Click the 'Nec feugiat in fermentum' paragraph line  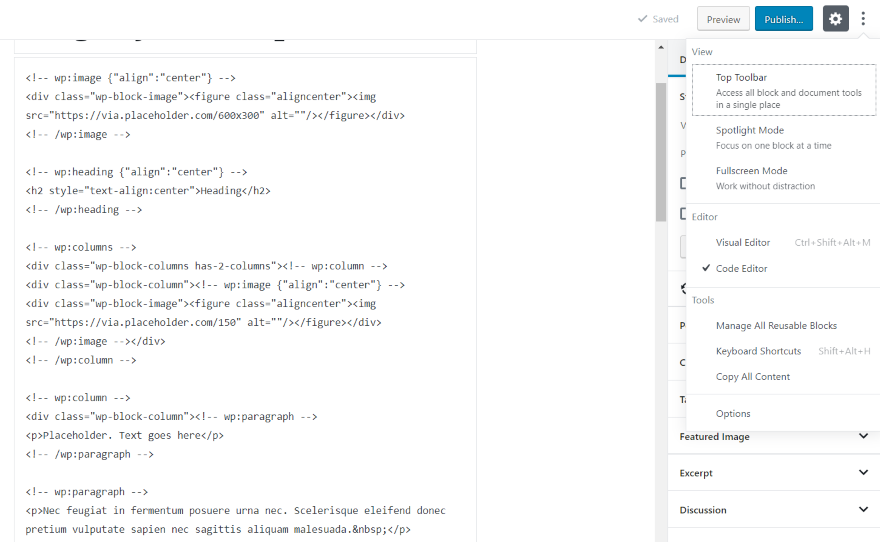(x=236, y=510)
